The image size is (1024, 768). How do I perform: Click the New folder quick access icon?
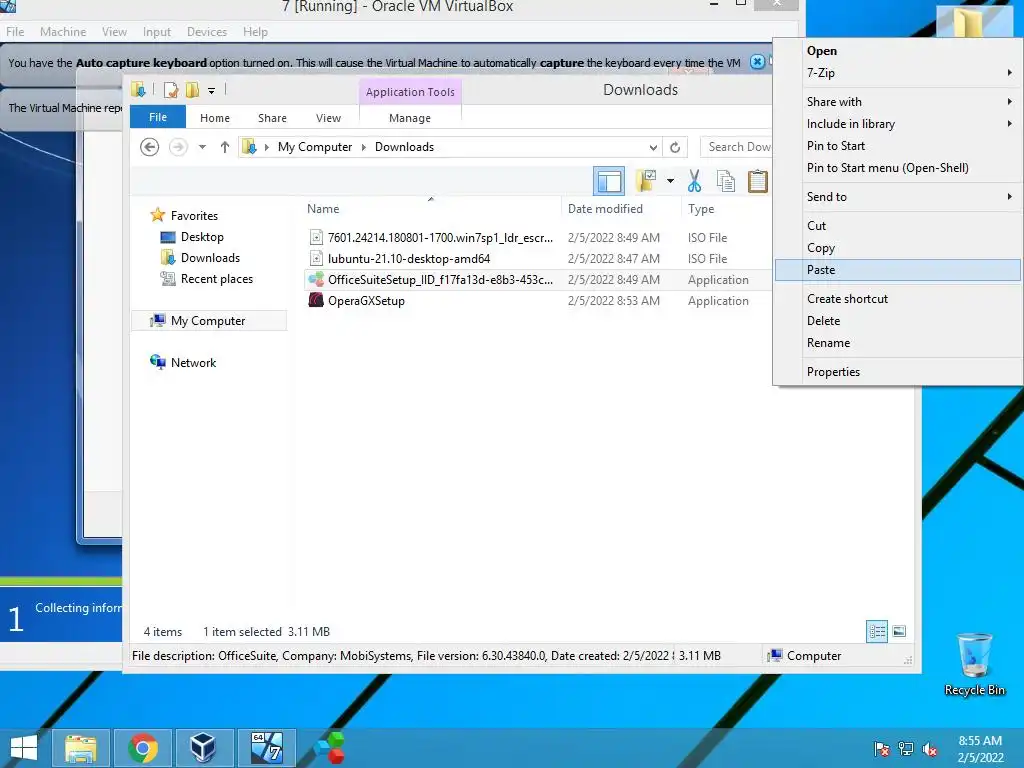[x=192, y=90]
